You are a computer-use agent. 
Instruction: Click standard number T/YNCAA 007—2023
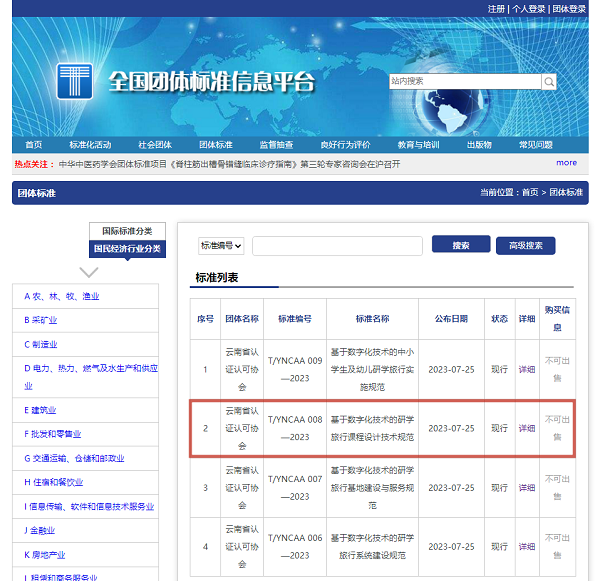pyautogui.click(x=295, y=488)
